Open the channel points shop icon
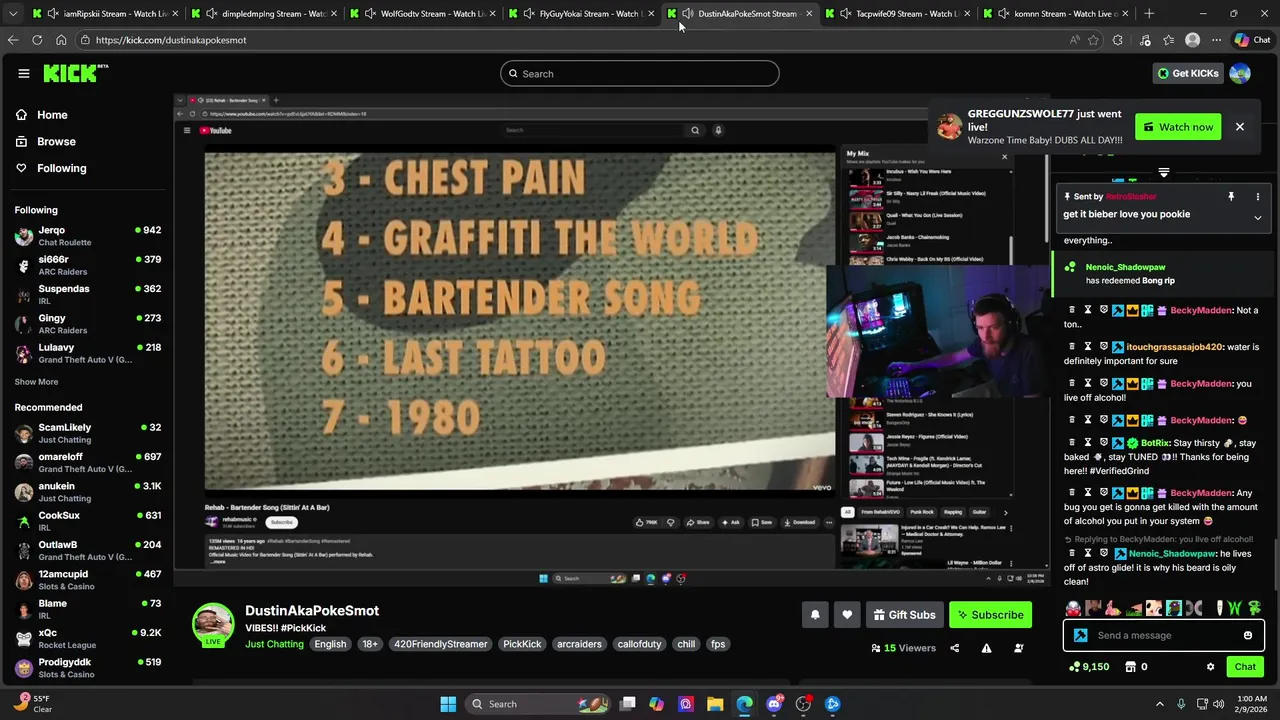The width and height of the screenshot is (1280, 720). tap(1130, 667)
